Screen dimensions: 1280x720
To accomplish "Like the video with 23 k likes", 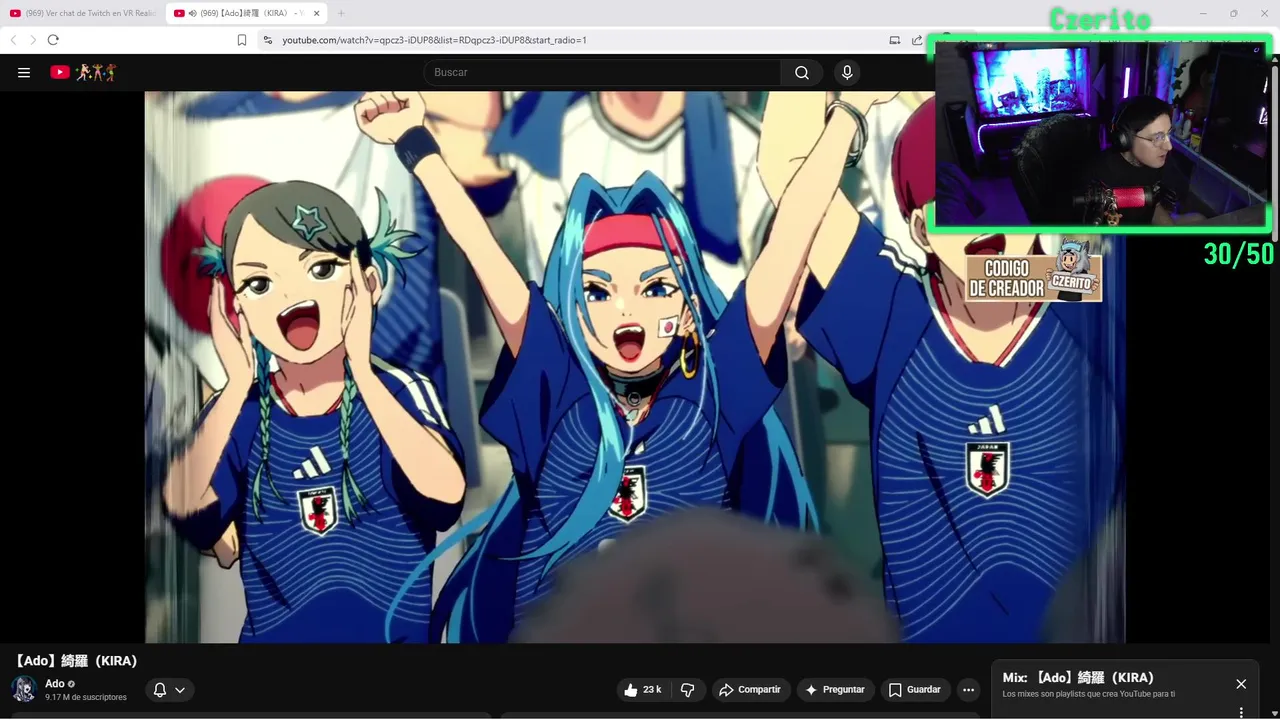I will (642, 690).
